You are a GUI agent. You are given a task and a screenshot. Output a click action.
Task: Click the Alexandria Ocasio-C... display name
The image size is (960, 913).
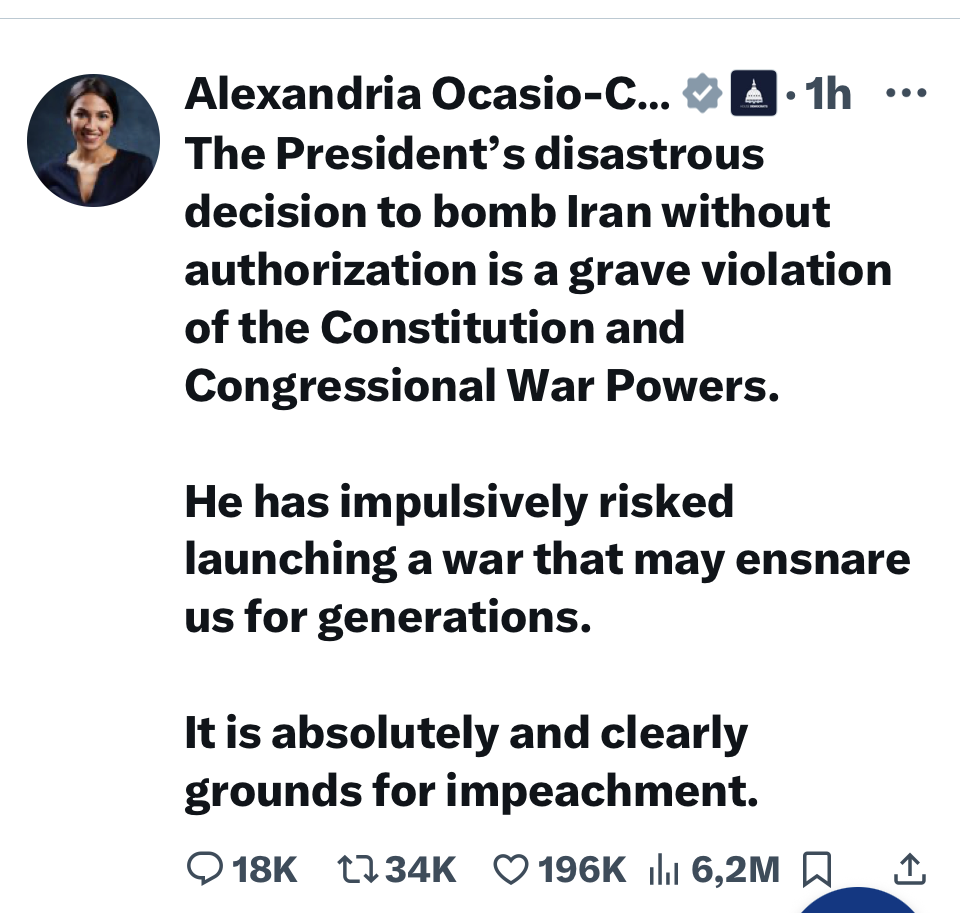[x=429, y=95]
